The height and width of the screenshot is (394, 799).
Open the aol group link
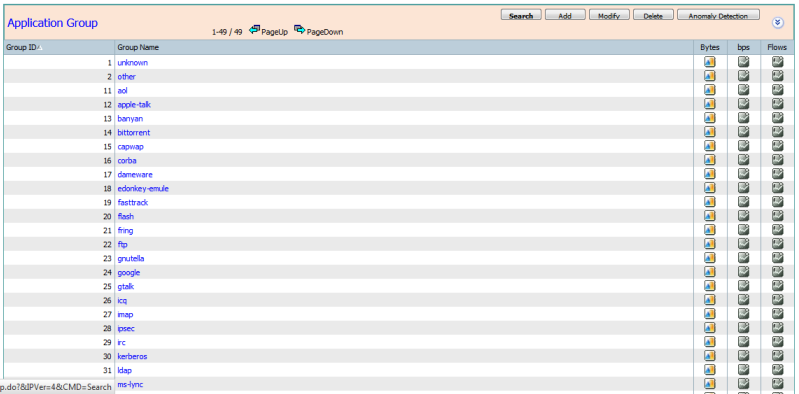(x=122, y=91)
